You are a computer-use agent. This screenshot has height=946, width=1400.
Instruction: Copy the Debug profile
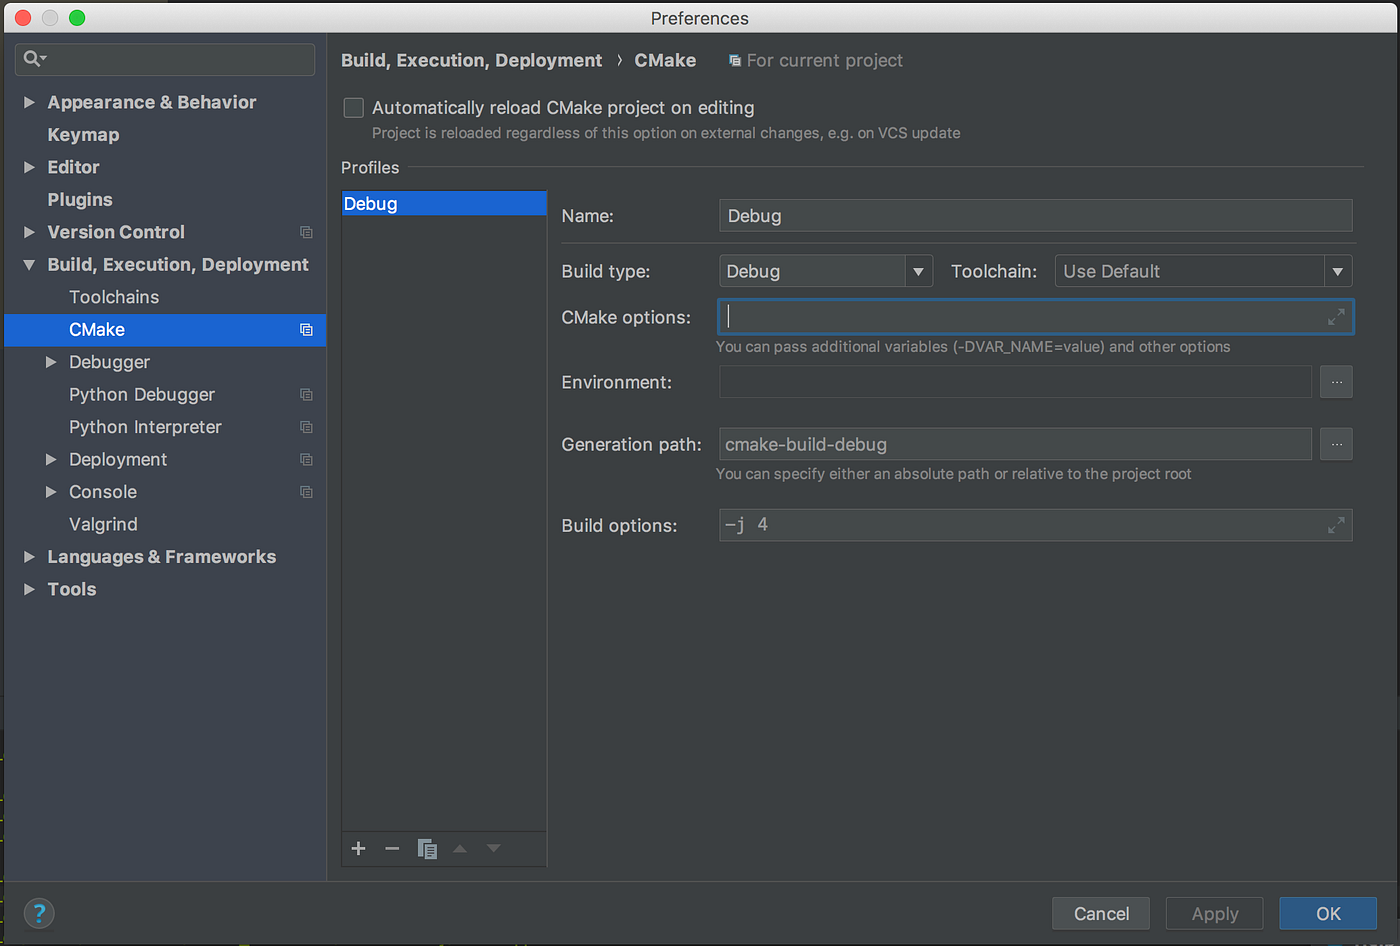pyautogui.click(x=427, y=848)
